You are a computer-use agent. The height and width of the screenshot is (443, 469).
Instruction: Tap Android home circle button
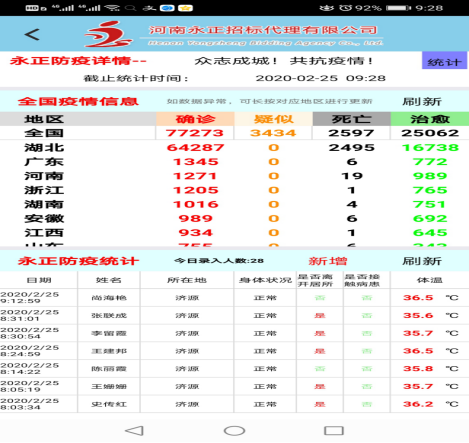[x=234, y=431]
